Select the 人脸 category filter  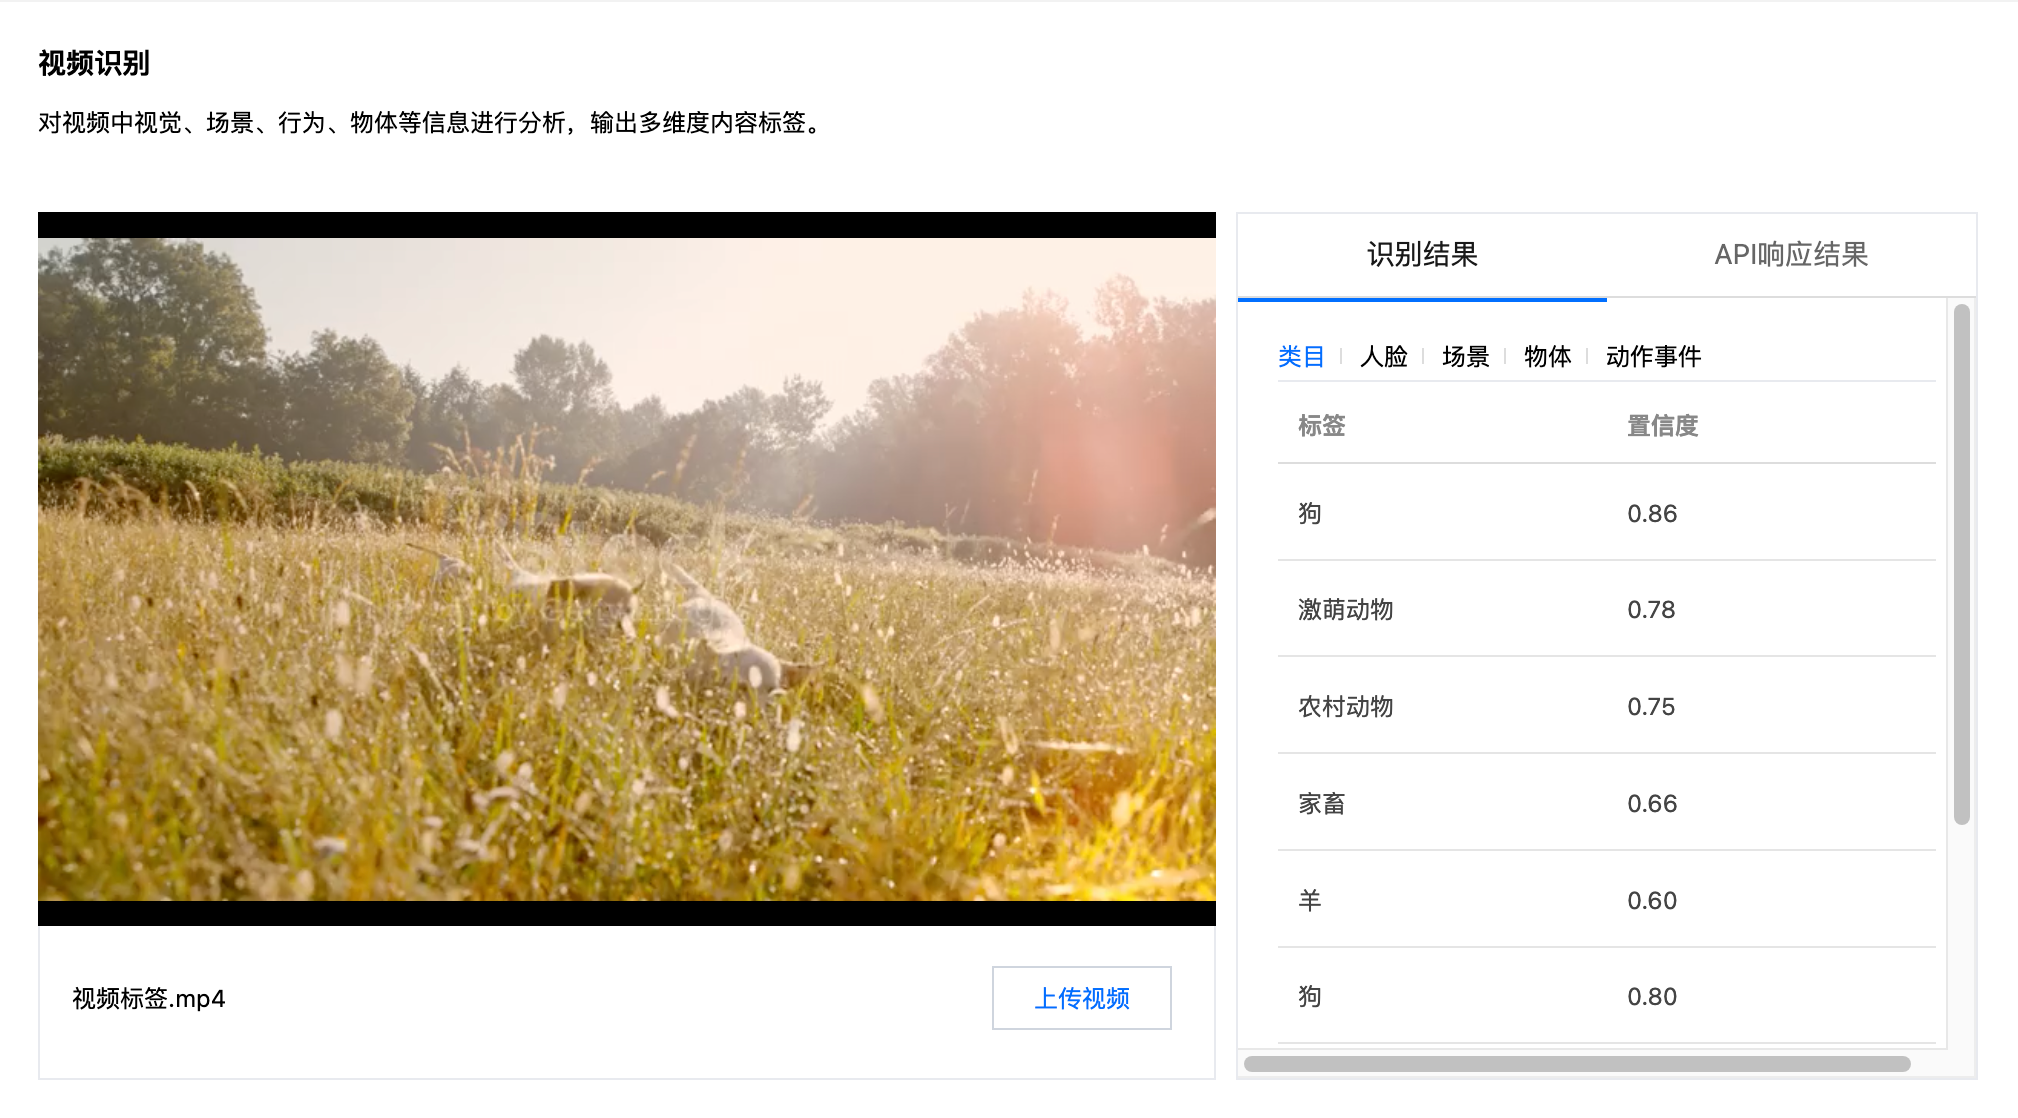click(x=1384, y=356)
